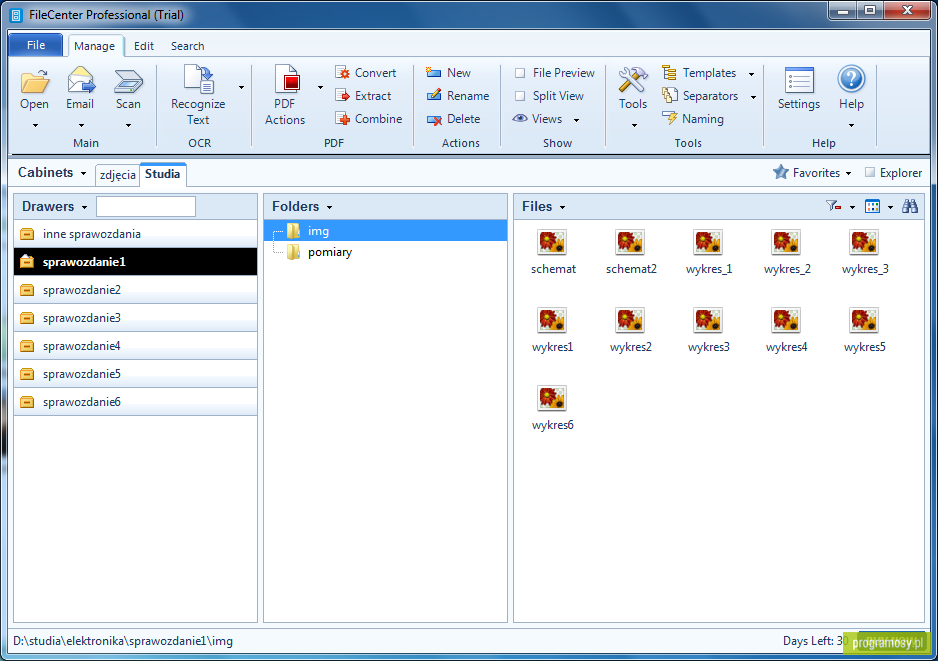Switch to the Manage ribbon tab
The width and height of the screenshot is (938, 661).
95,46
